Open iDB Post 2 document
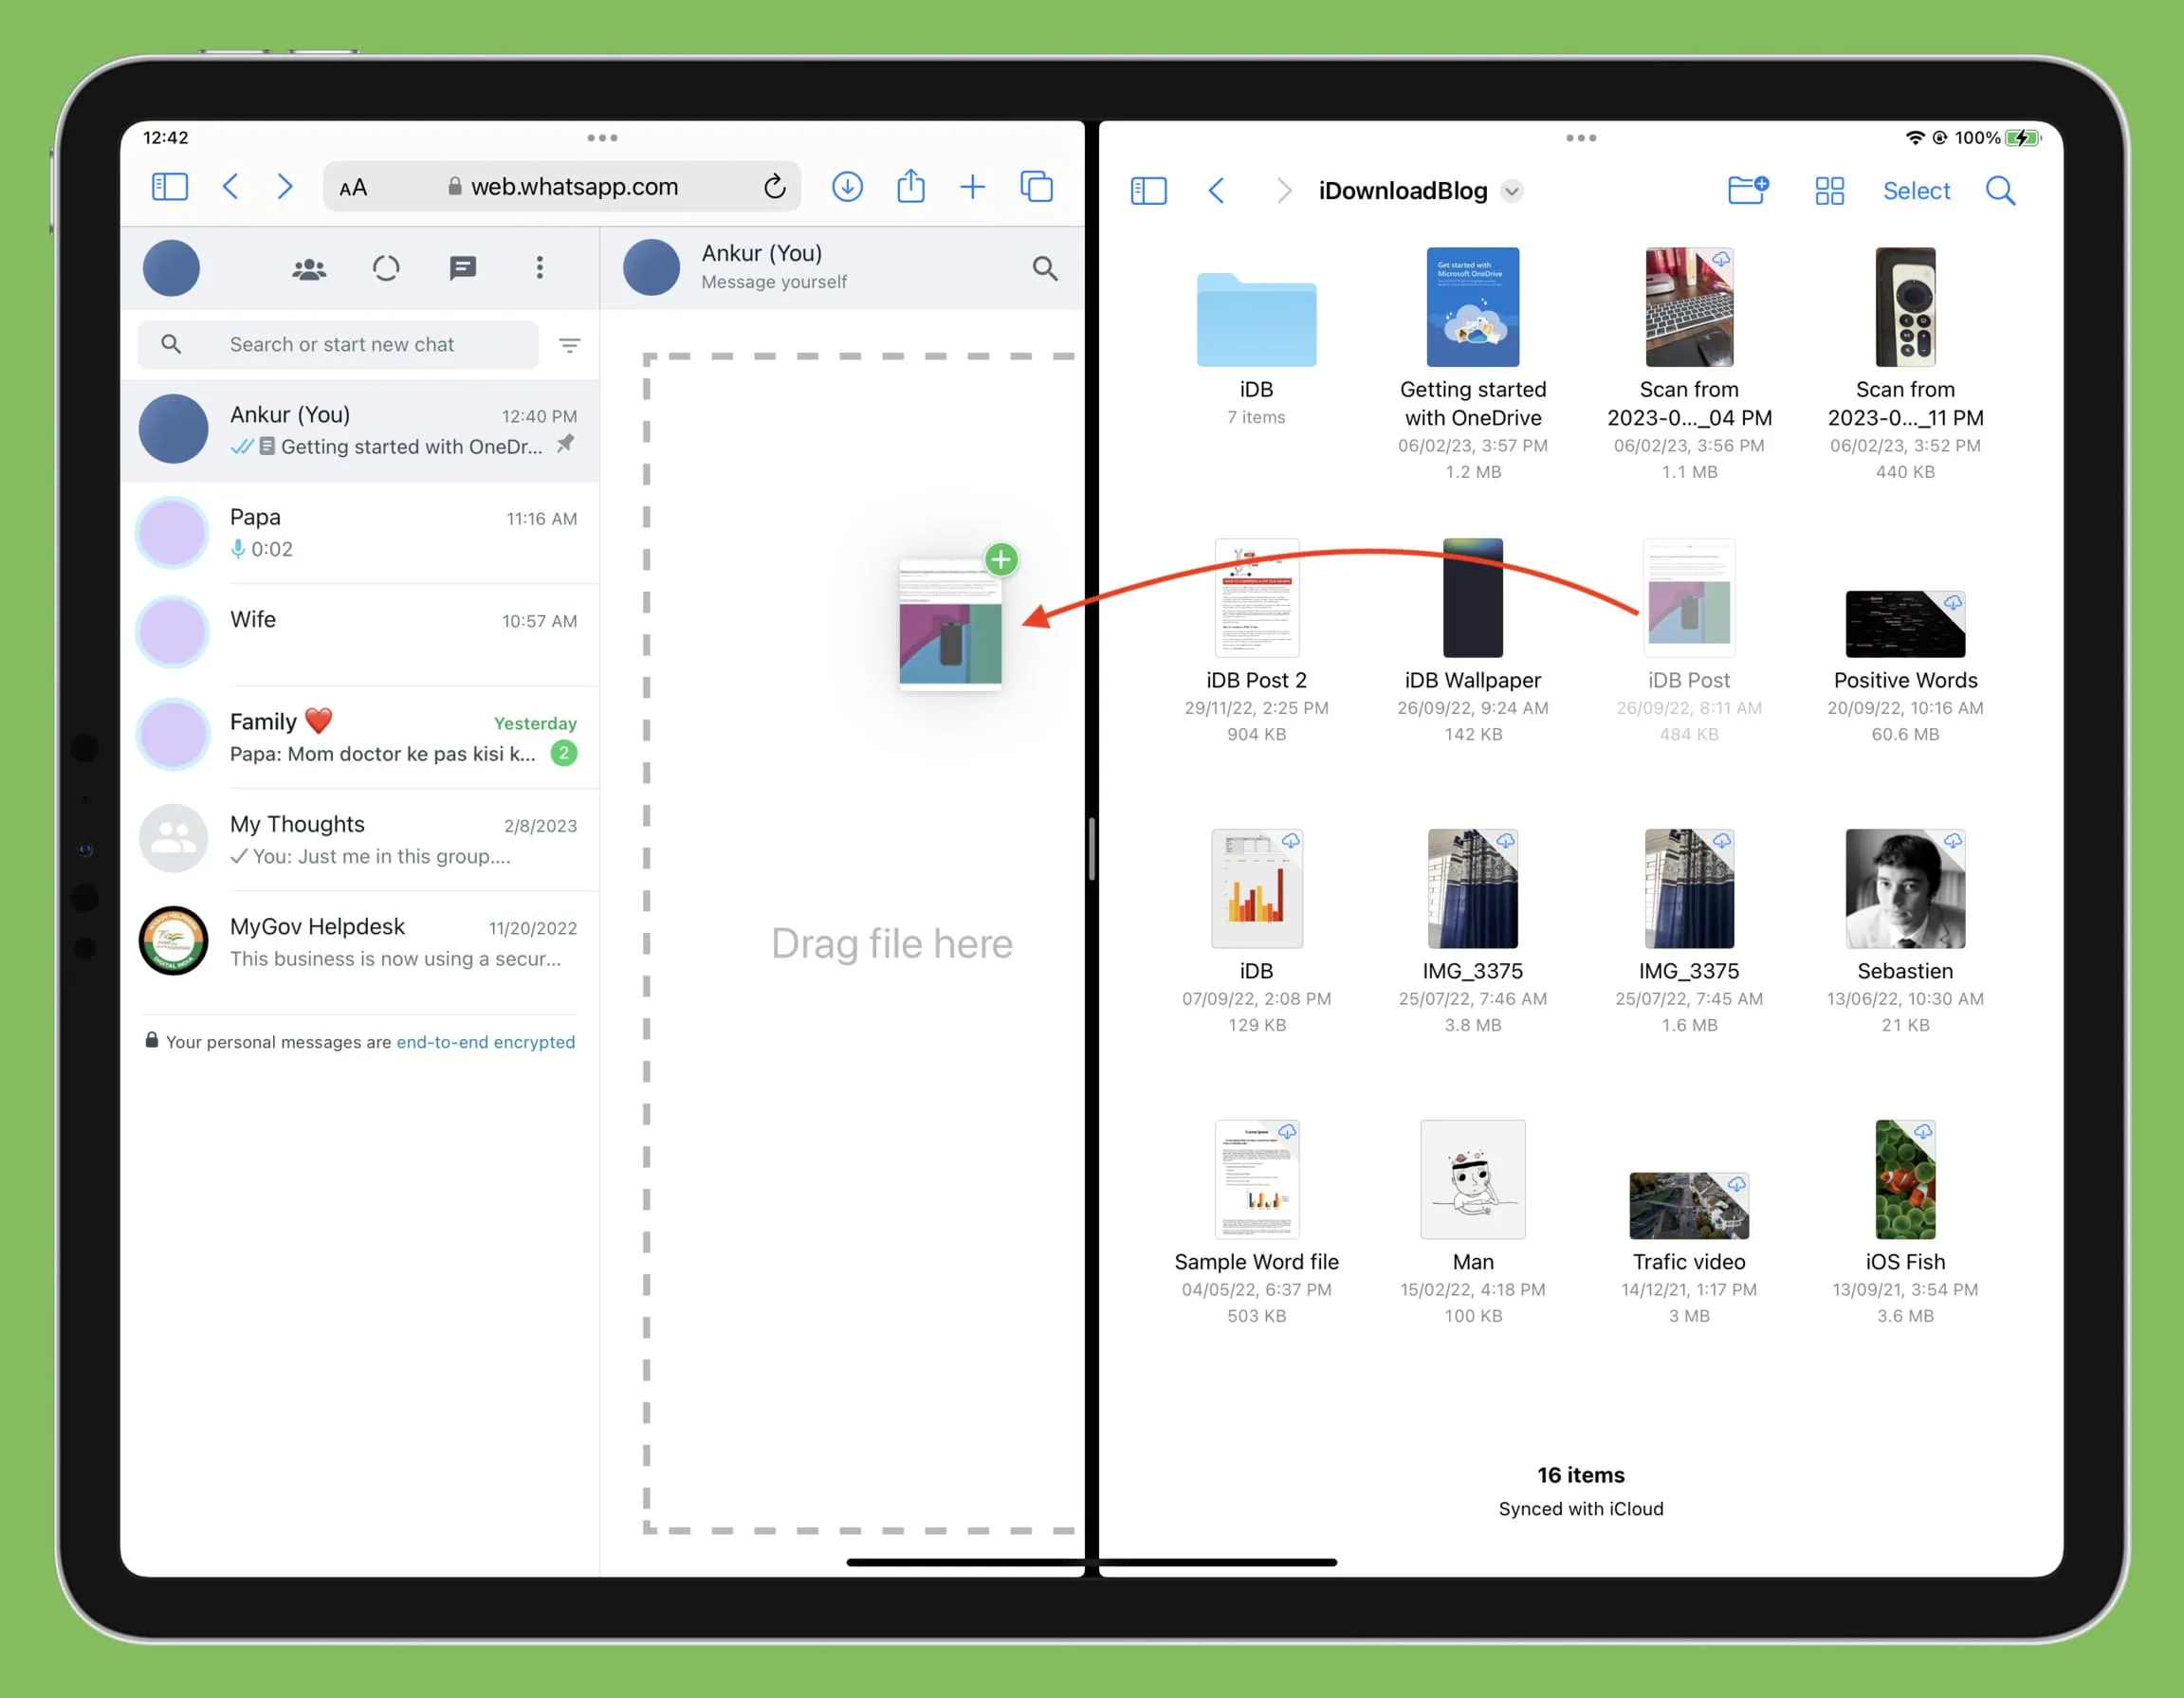 (1256, 598)
